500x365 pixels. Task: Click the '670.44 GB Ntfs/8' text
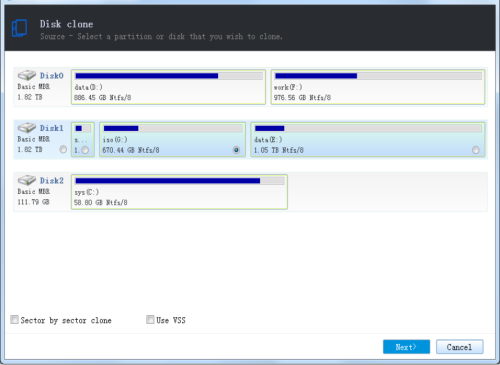pos(131,150)
